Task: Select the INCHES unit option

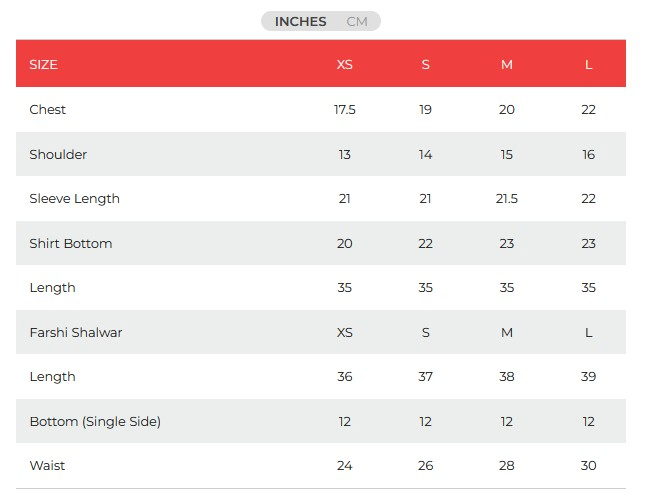Action: (x=300, y=21)
